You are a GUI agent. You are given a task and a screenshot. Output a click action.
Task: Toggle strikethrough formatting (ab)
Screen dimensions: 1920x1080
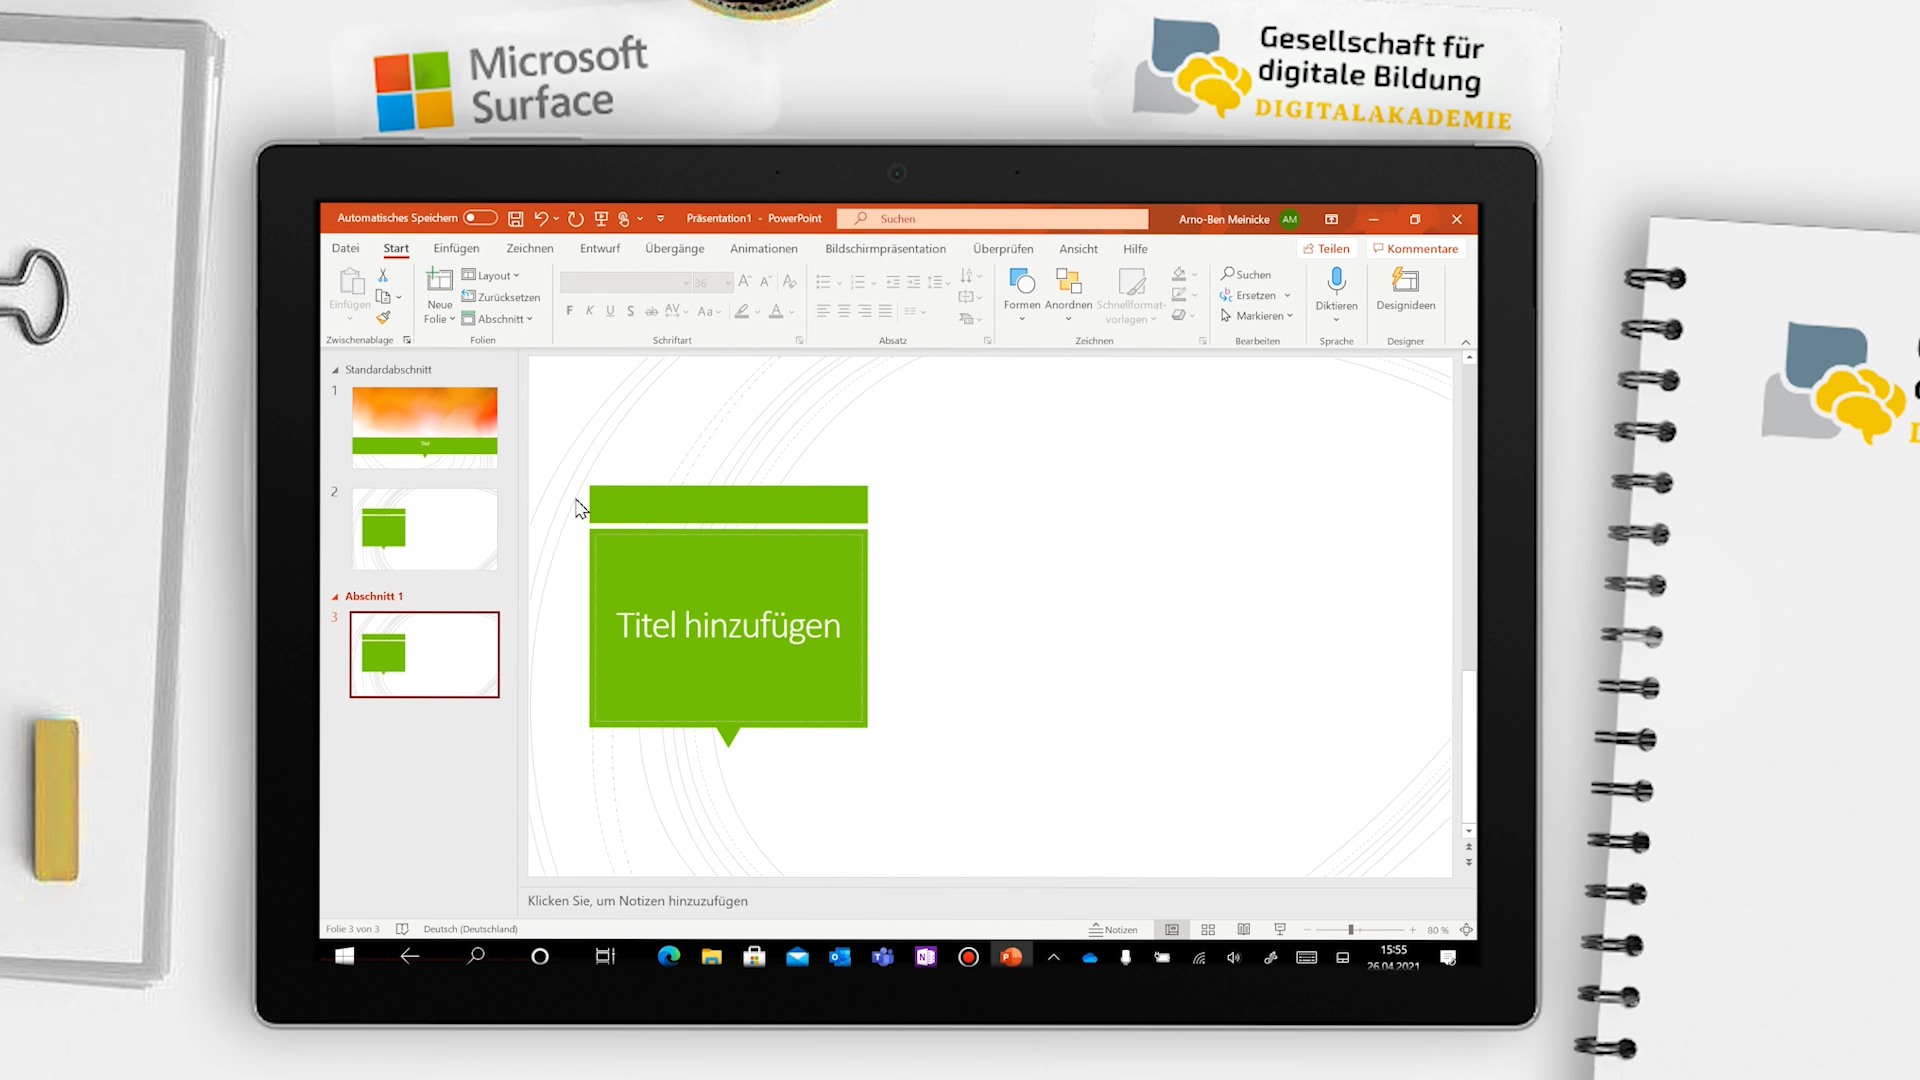click(x=651, y=311)
